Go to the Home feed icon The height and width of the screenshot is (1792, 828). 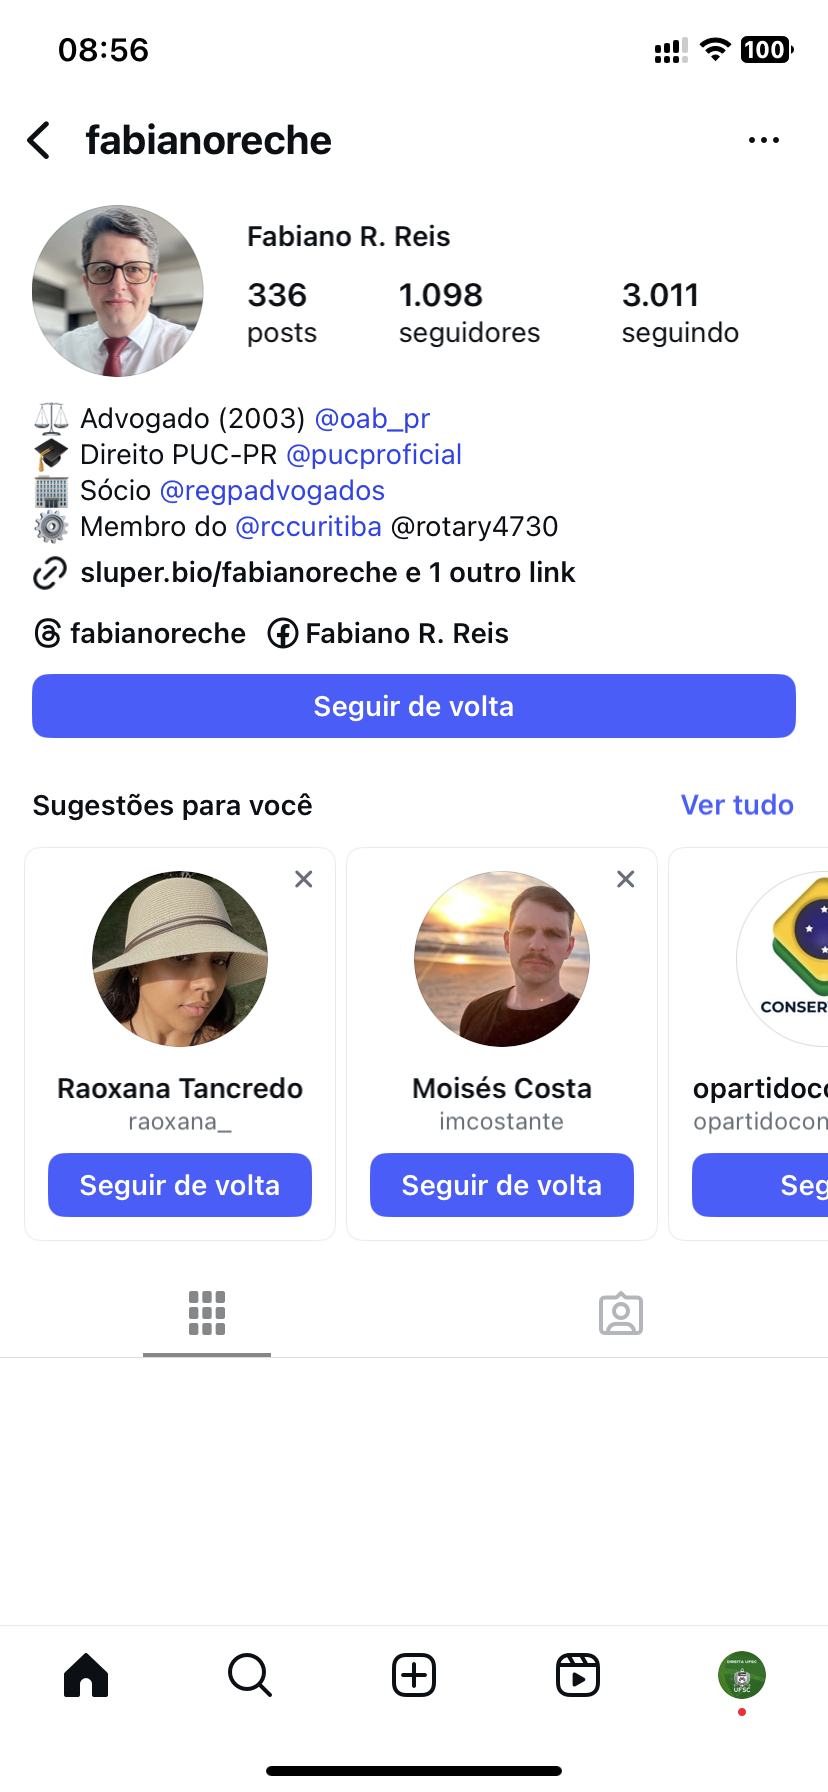coord(86,1675)
